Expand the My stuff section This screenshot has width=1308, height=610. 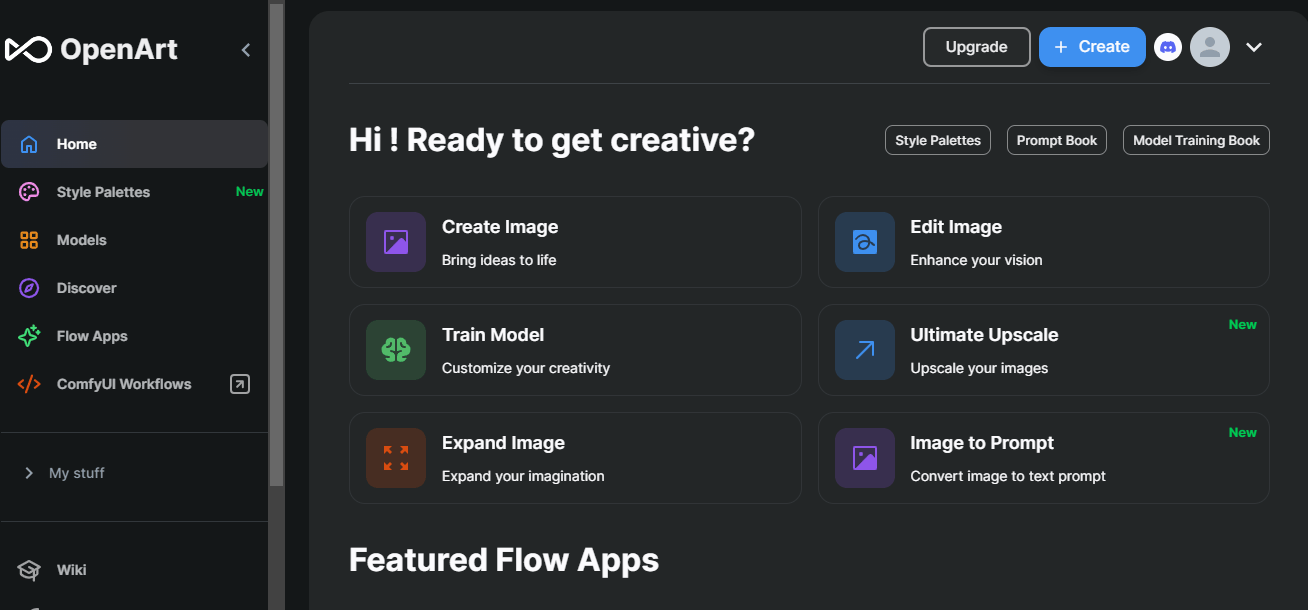pos(29,473)
